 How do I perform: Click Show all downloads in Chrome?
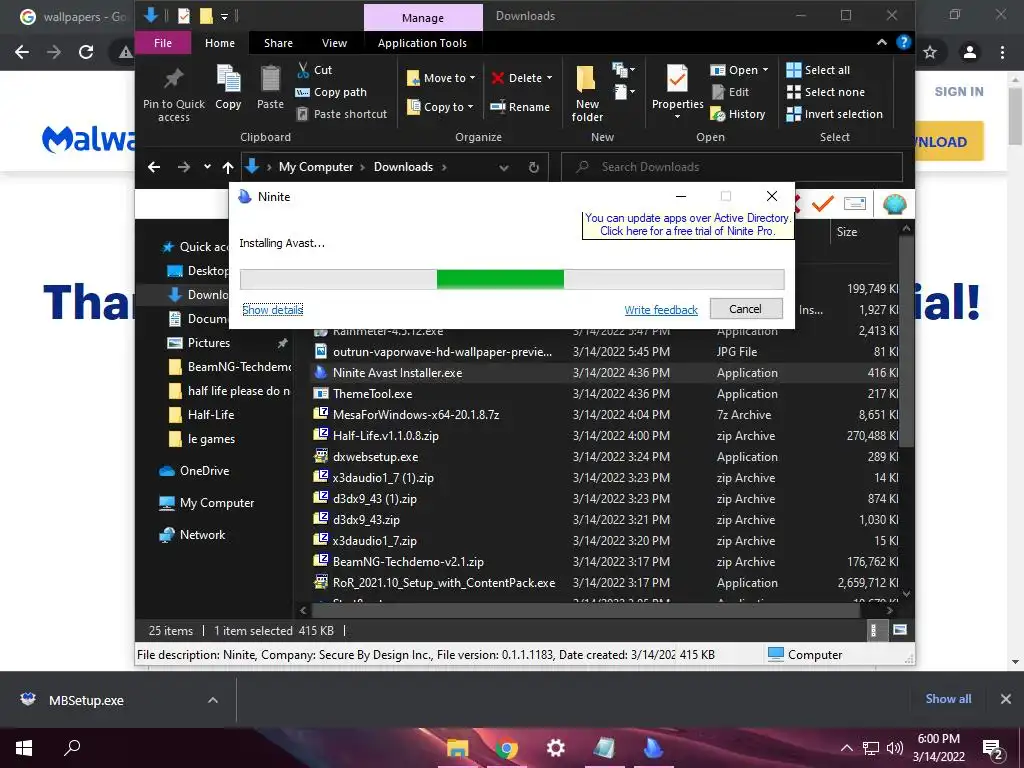coord(948,699)
